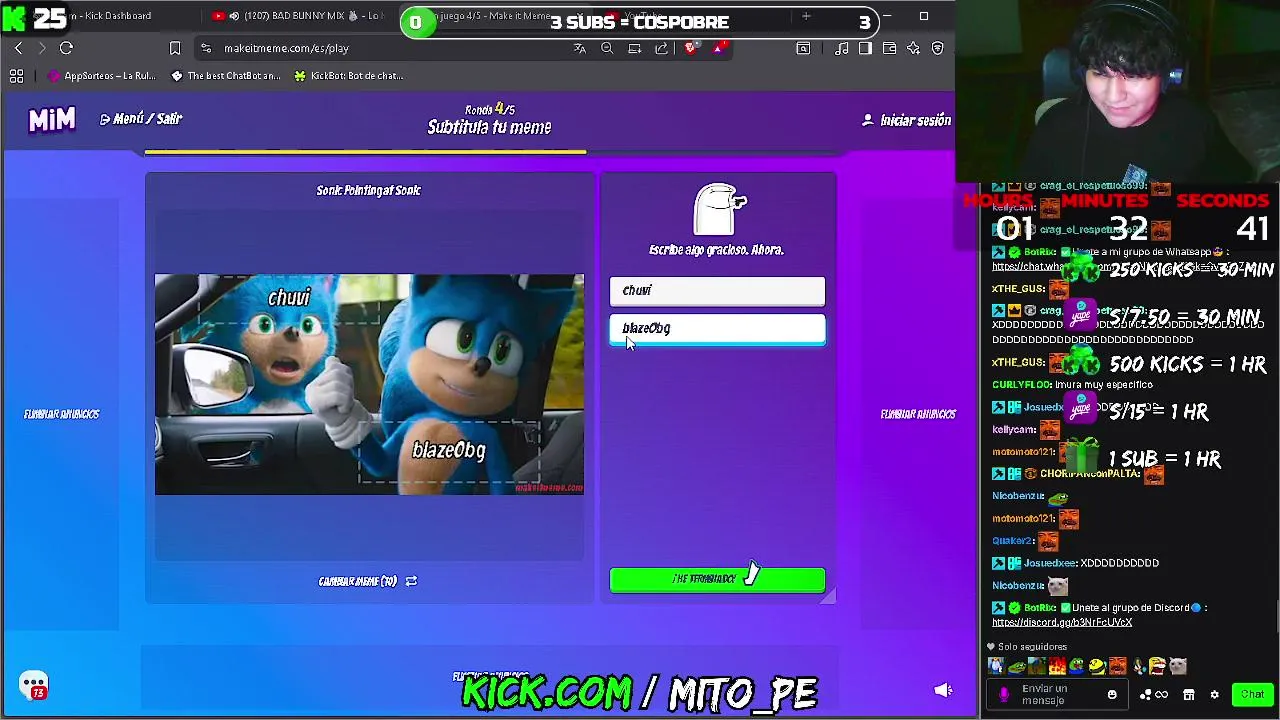Pick the white cat emote in quick emotes
The image size is (1280, 720).
coord(1178,666)
